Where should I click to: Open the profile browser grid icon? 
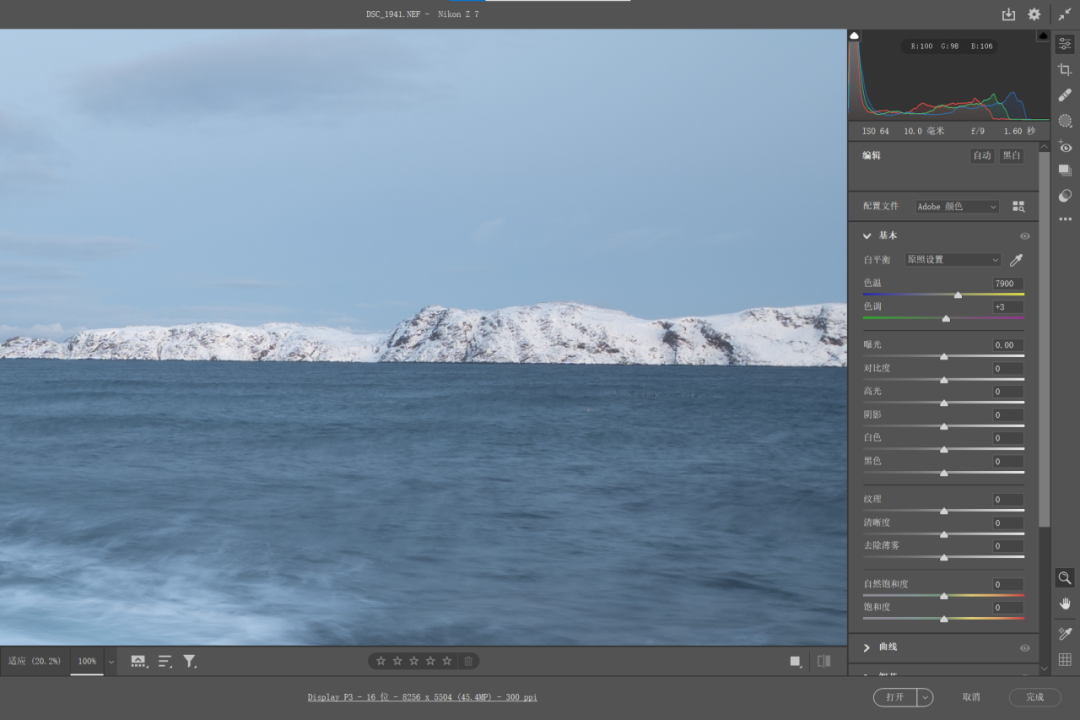[x=1018, y=207]
